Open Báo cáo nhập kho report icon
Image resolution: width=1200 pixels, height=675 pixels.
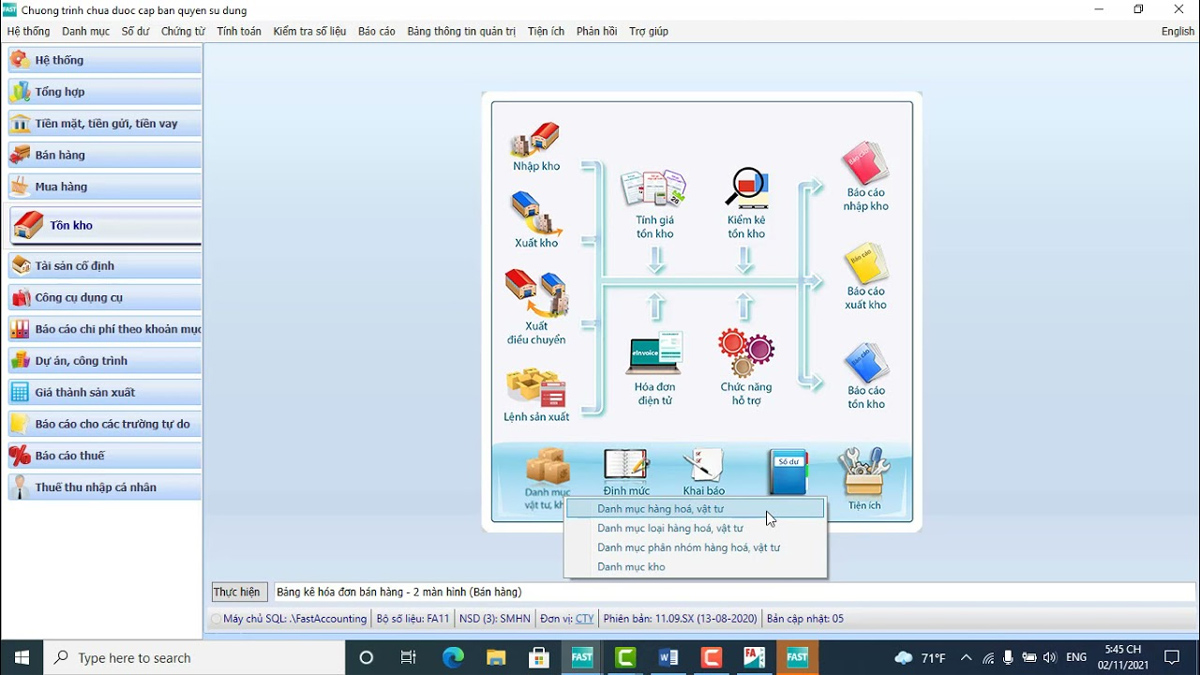tap(865, 163)
